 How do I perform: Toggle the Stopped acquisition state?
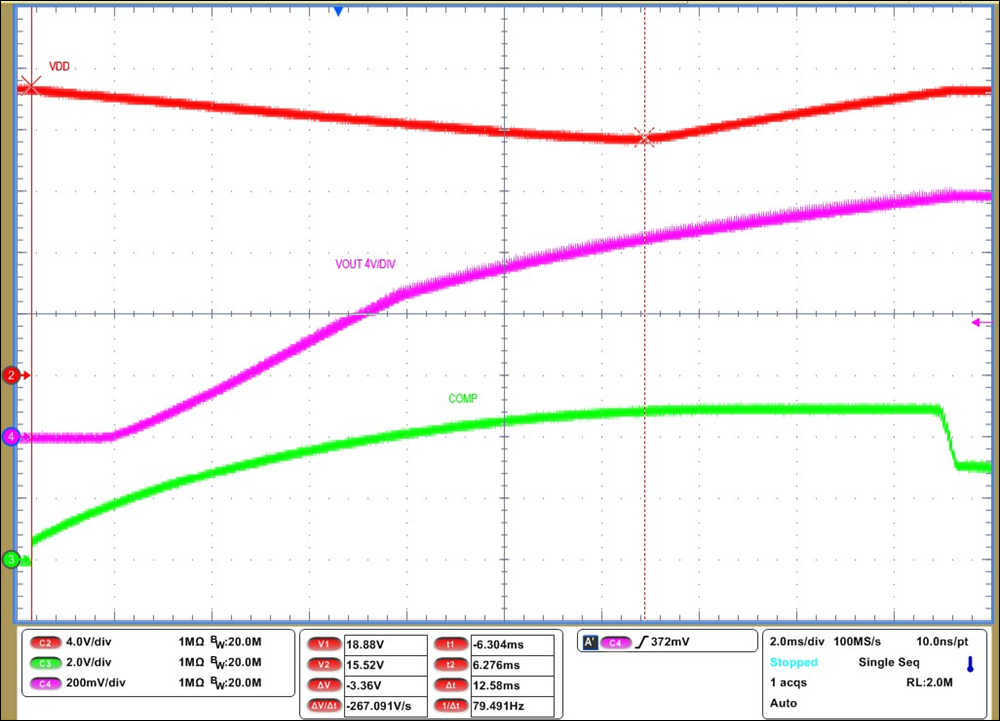pyautogui.click(x=793, y=662)
